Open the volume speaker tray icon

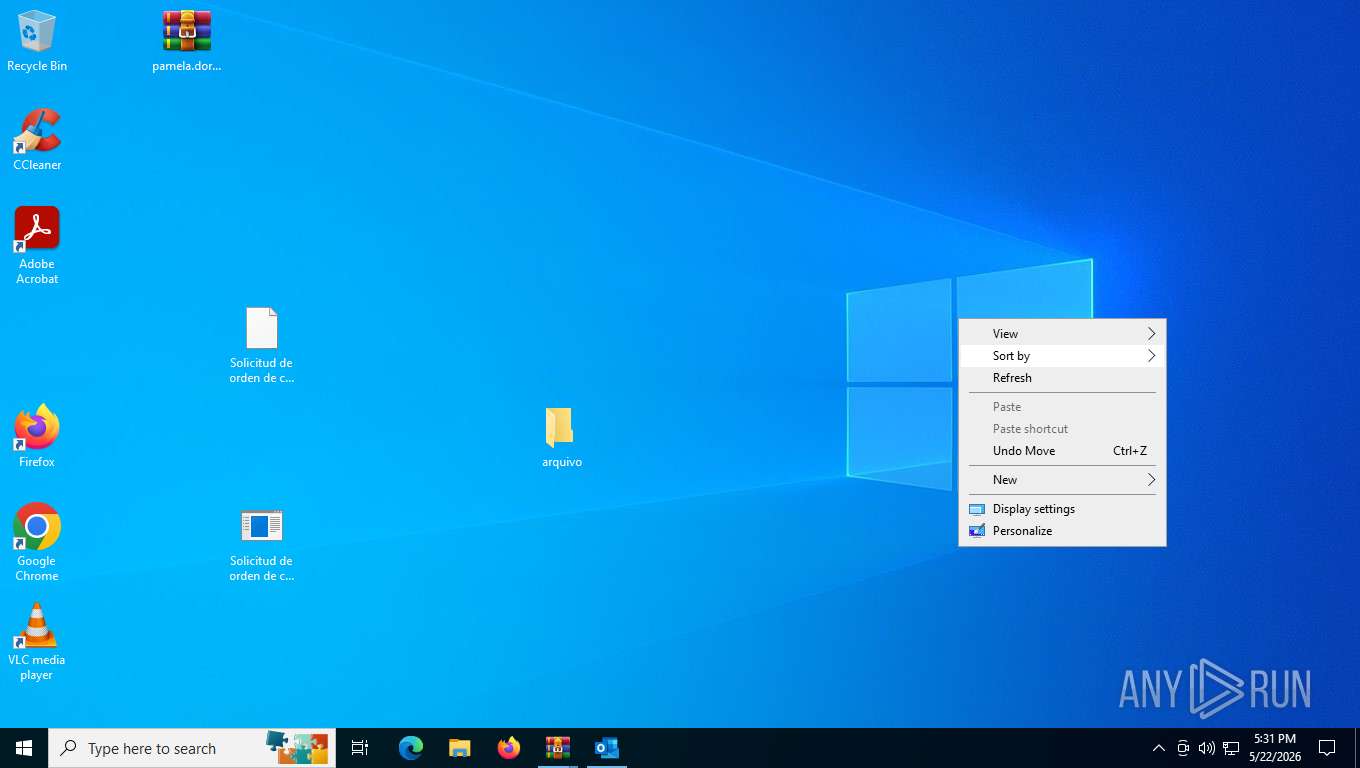click(1207, 748)
